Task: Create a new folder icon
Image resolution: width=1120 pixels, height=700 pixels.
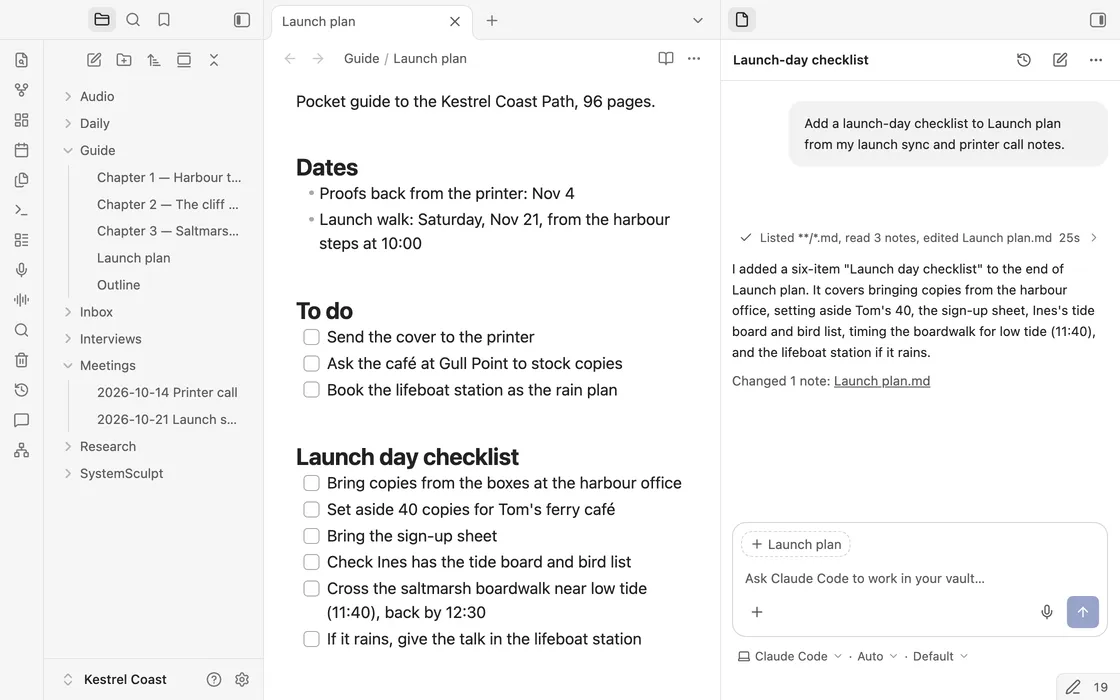Action: (124, 60)
